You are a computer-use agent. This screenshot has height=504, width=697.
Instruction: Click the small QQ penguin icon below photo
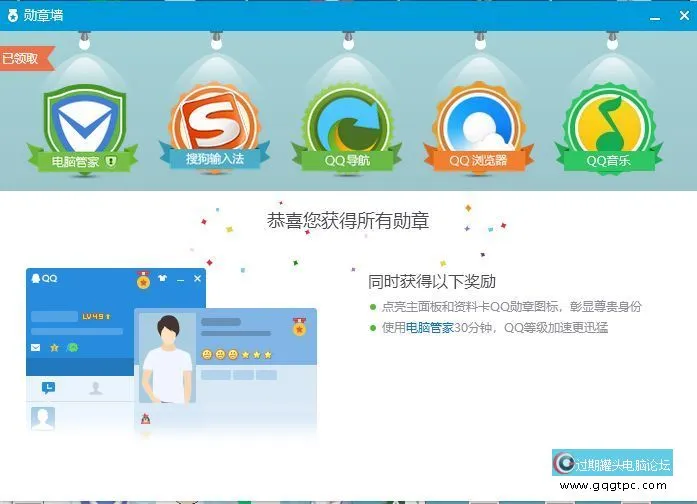pos(145,418)
